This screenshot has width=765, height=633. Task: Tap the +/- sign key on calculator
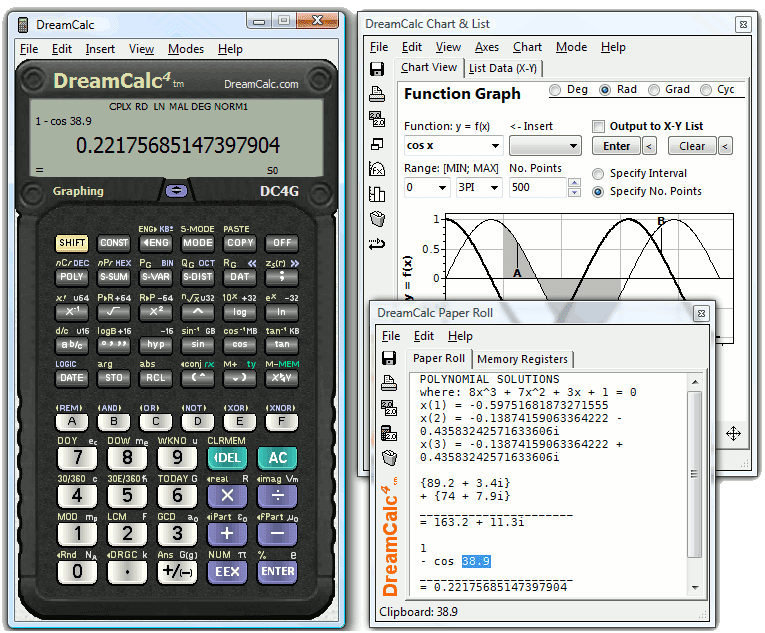177,572
